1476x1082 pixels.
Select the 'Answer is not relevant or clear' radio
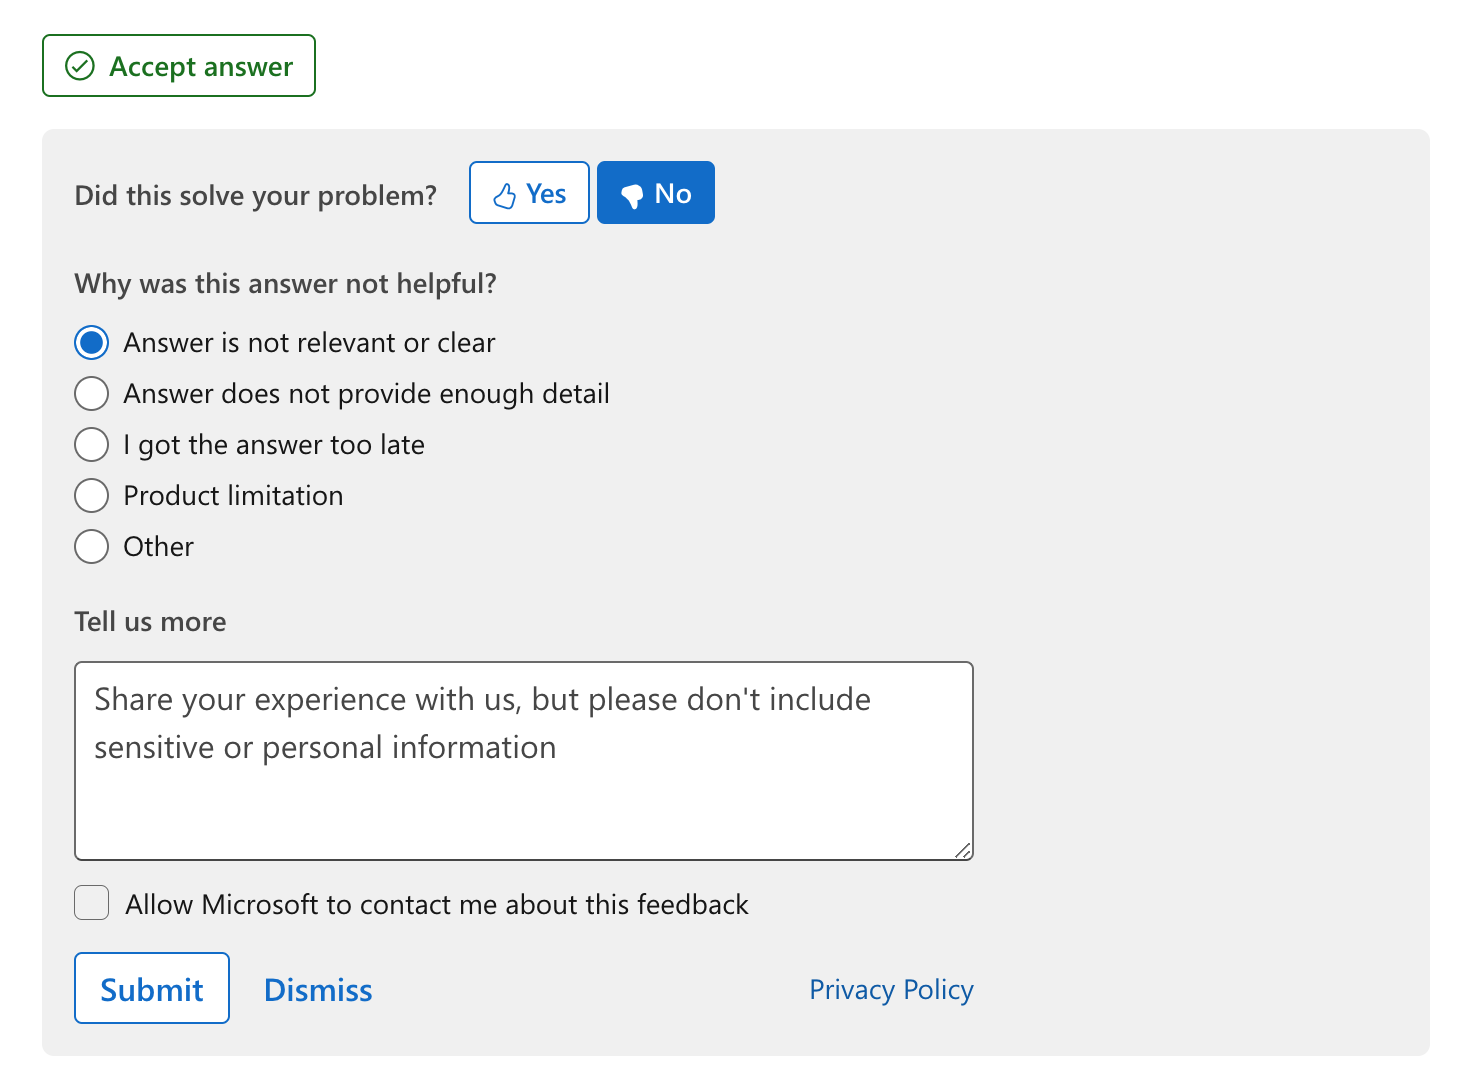pos(92,343)
